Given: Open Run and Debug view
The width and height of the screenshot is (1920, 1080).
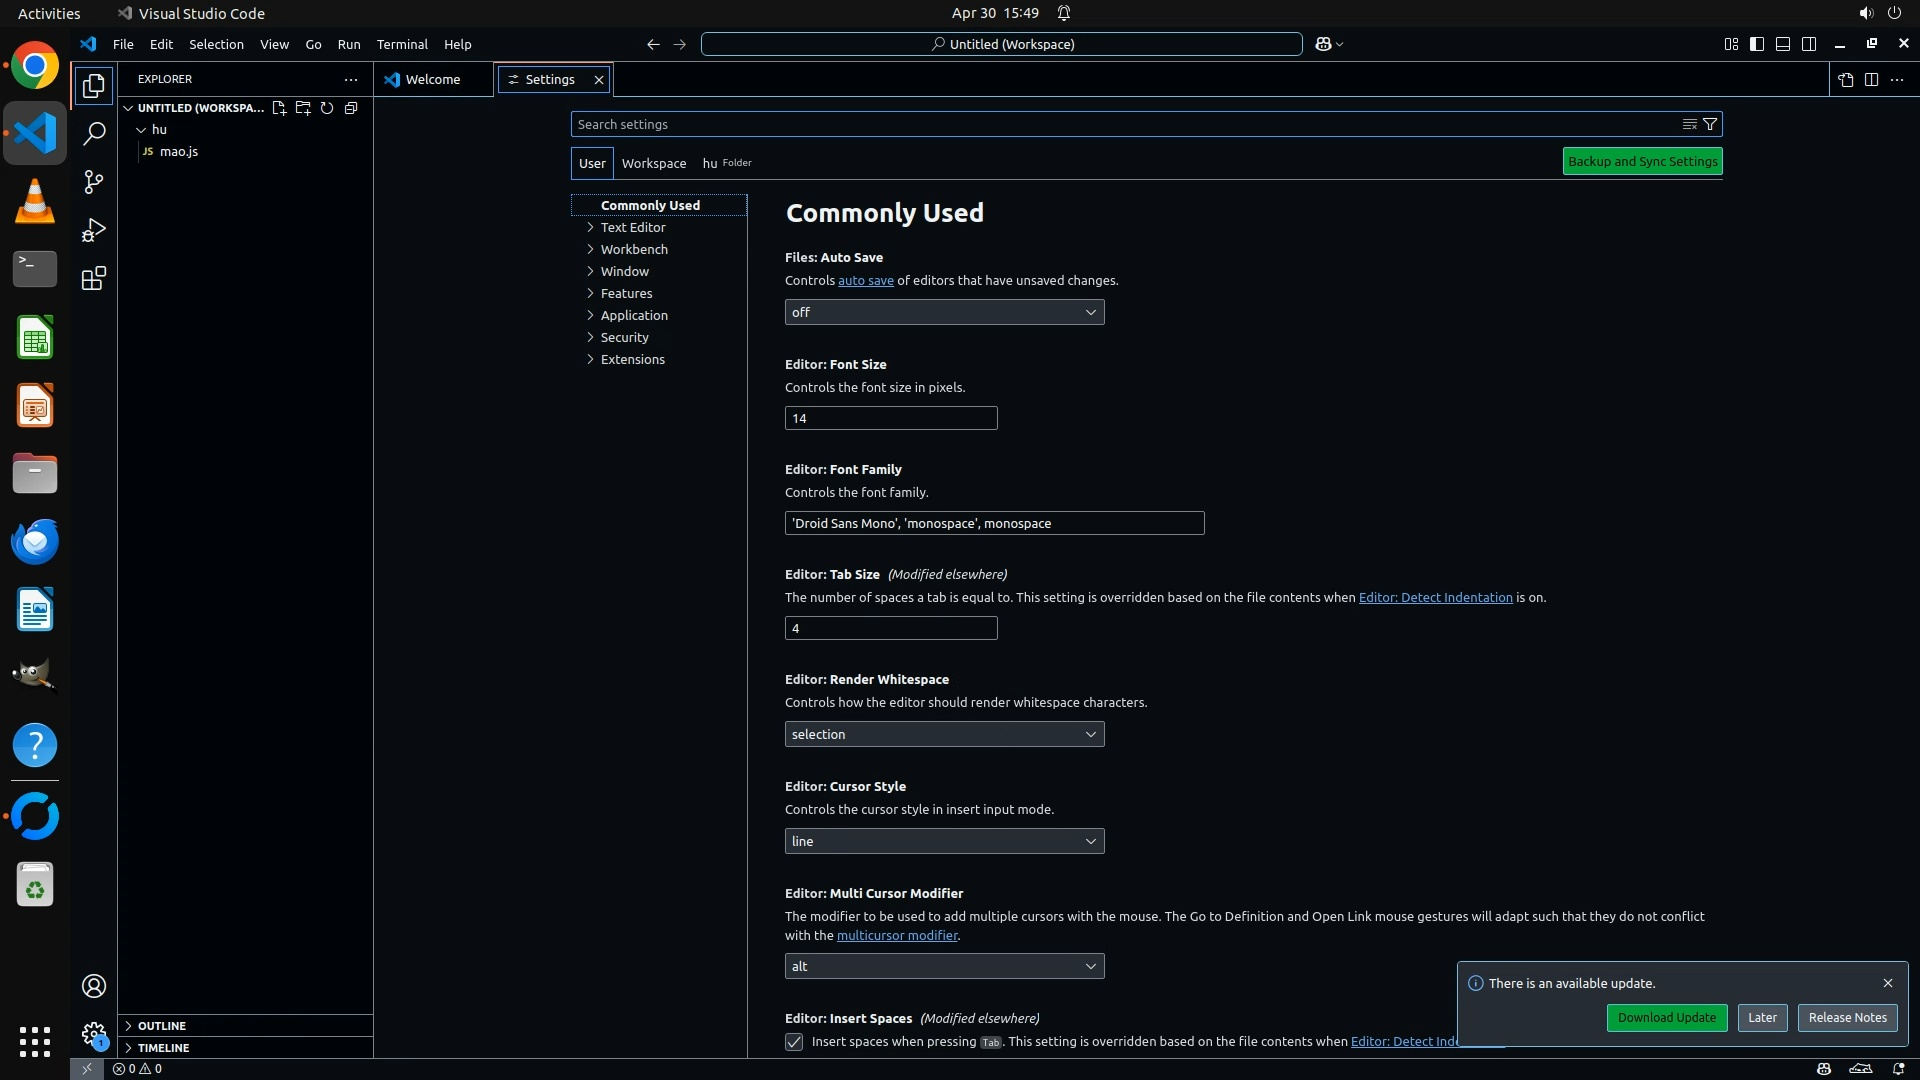Looking at the screenshot, I should pyautogui.click(x=93, y=230).
